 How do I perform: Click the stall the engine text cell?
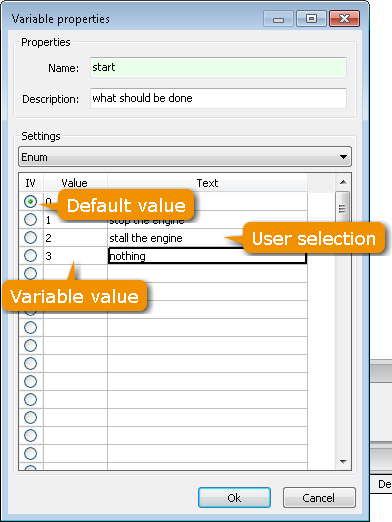click(x=207, y=238)
